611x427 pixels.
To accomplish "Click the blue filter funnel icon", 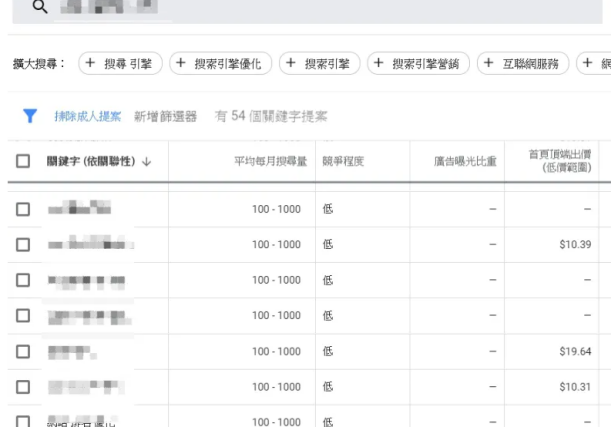I will point(30,116).
